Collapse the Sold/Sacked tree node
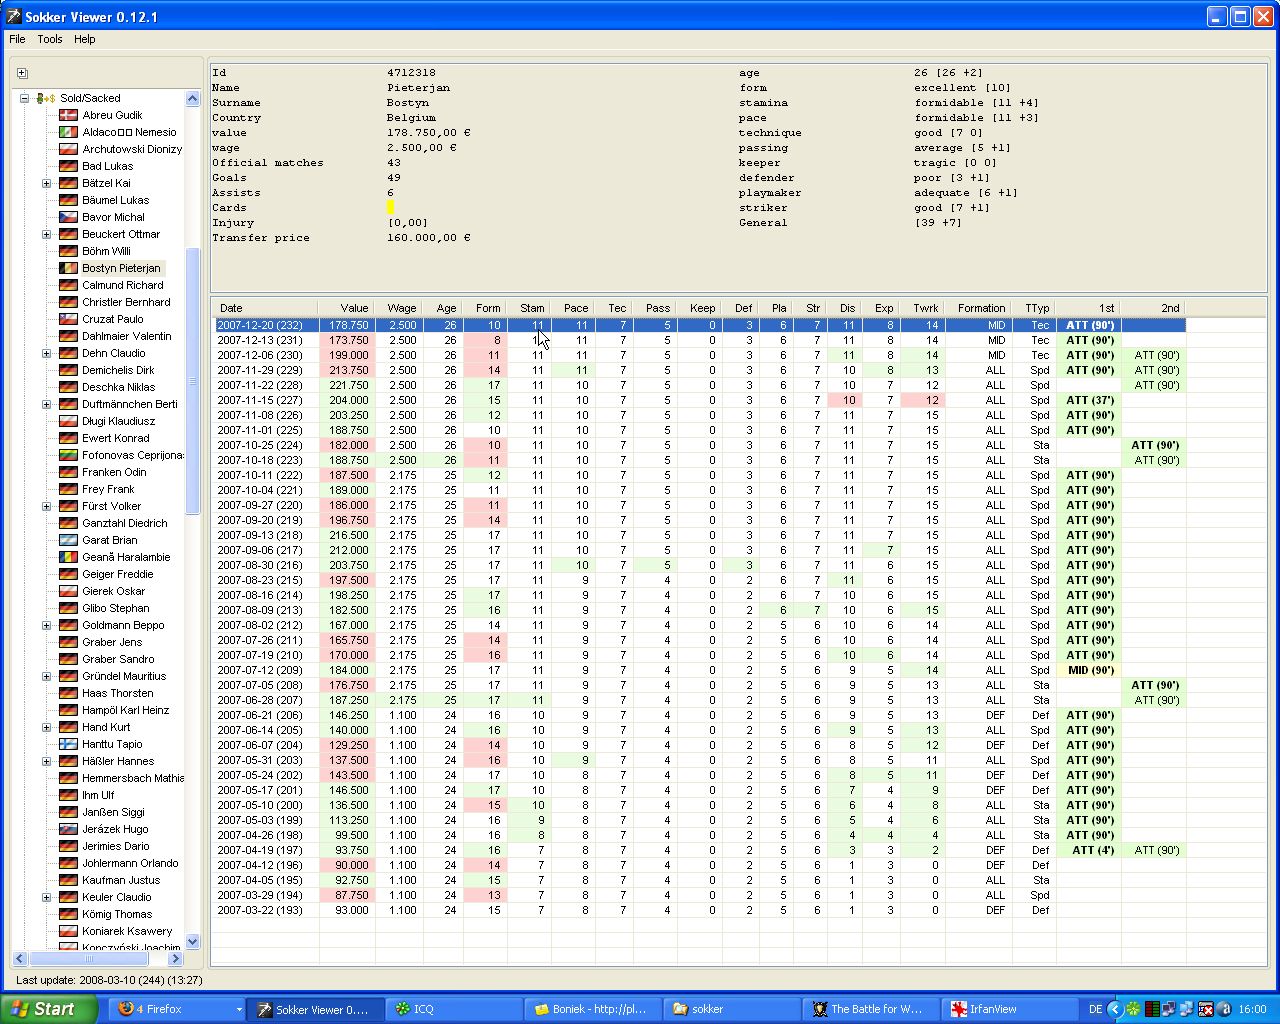The height and width of the screenshot is (1024, 1280). pyautogui.click(x=24, y=98)
